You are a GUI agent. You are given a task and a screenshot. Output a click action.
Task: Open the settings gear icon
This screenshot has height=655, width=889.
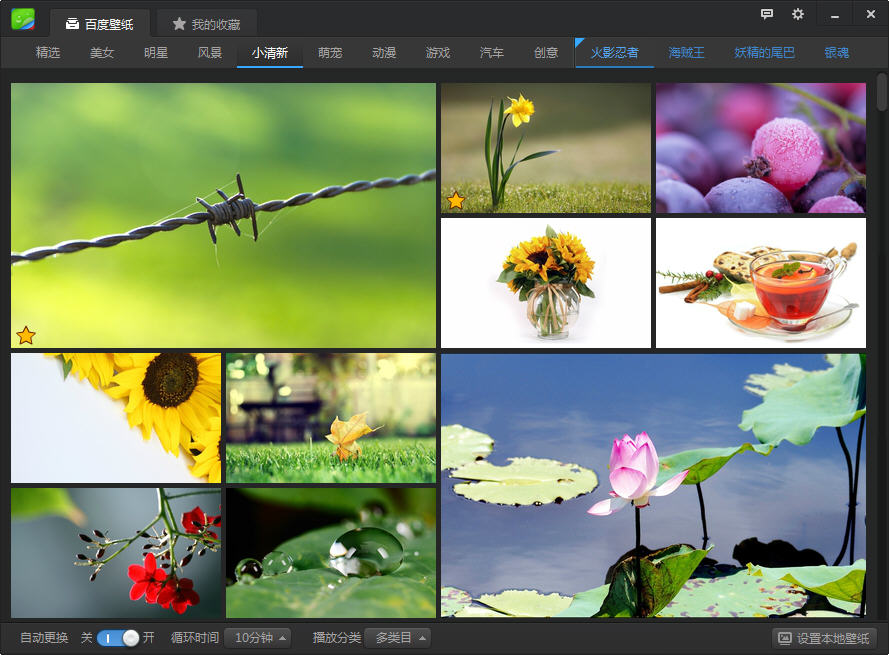797,14
